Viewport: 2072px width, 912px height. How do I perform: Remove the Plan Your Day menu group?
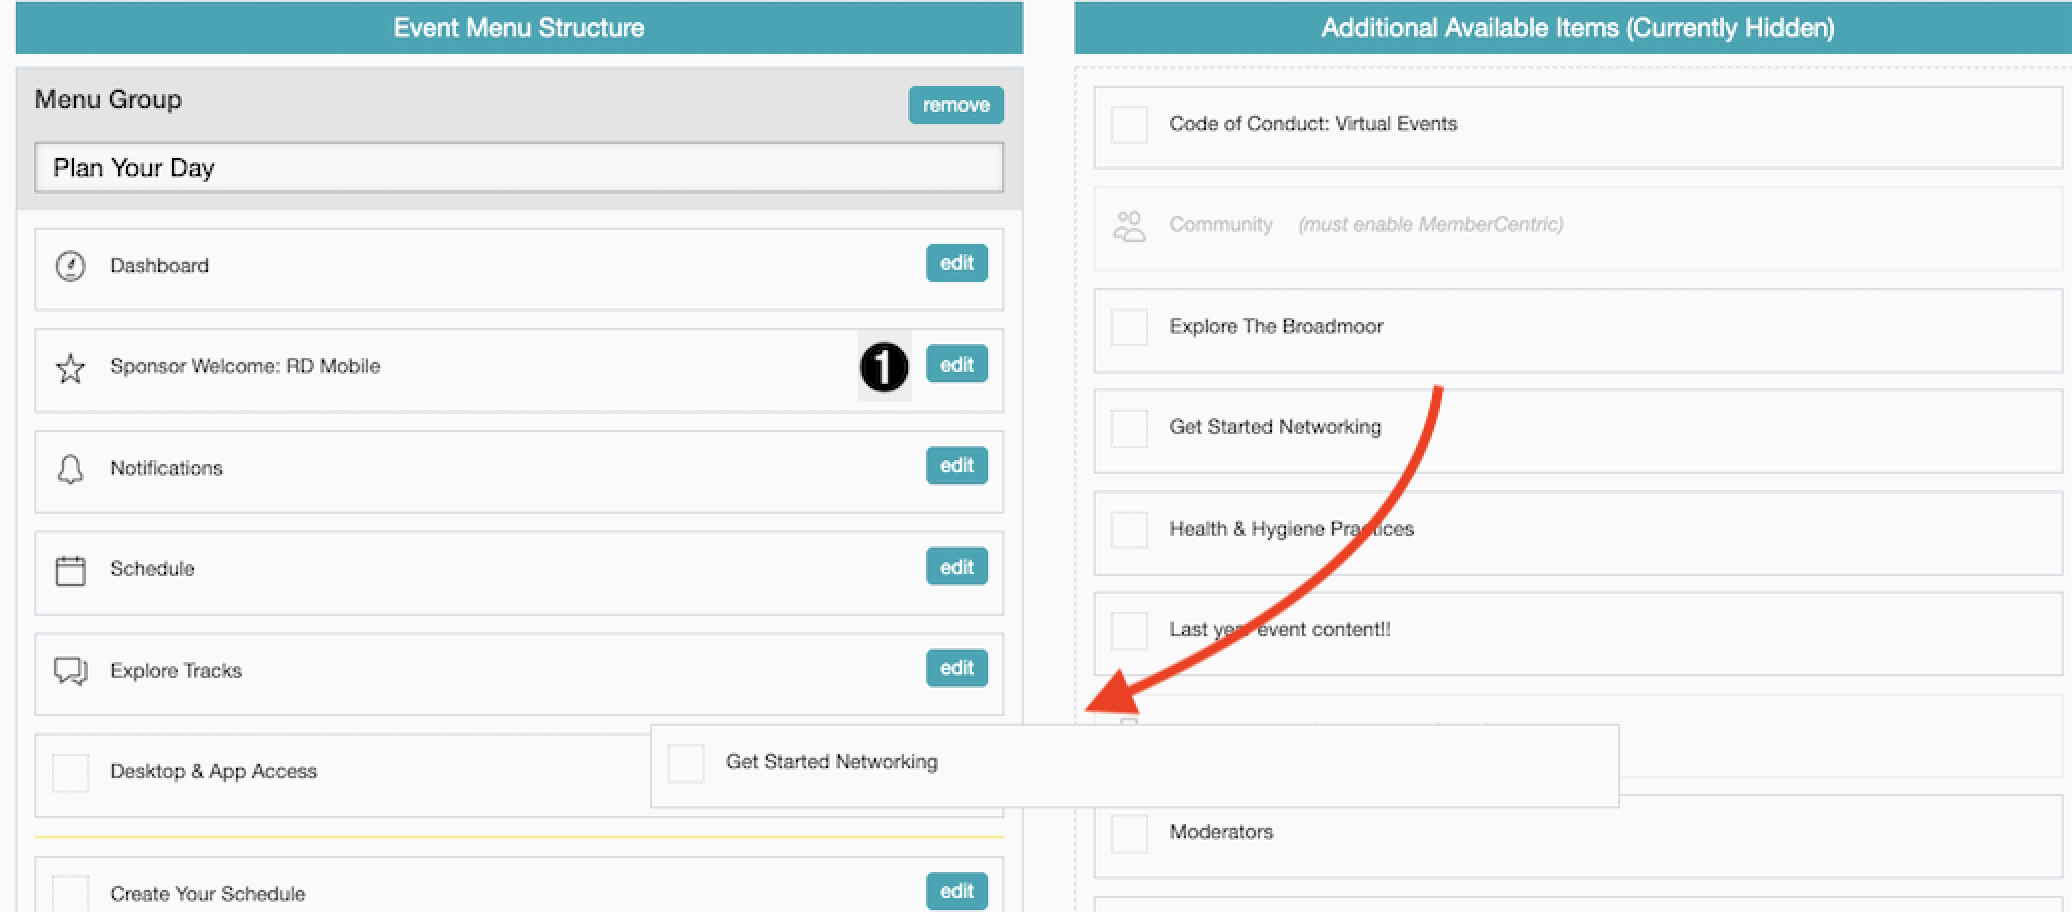point(956,105)
